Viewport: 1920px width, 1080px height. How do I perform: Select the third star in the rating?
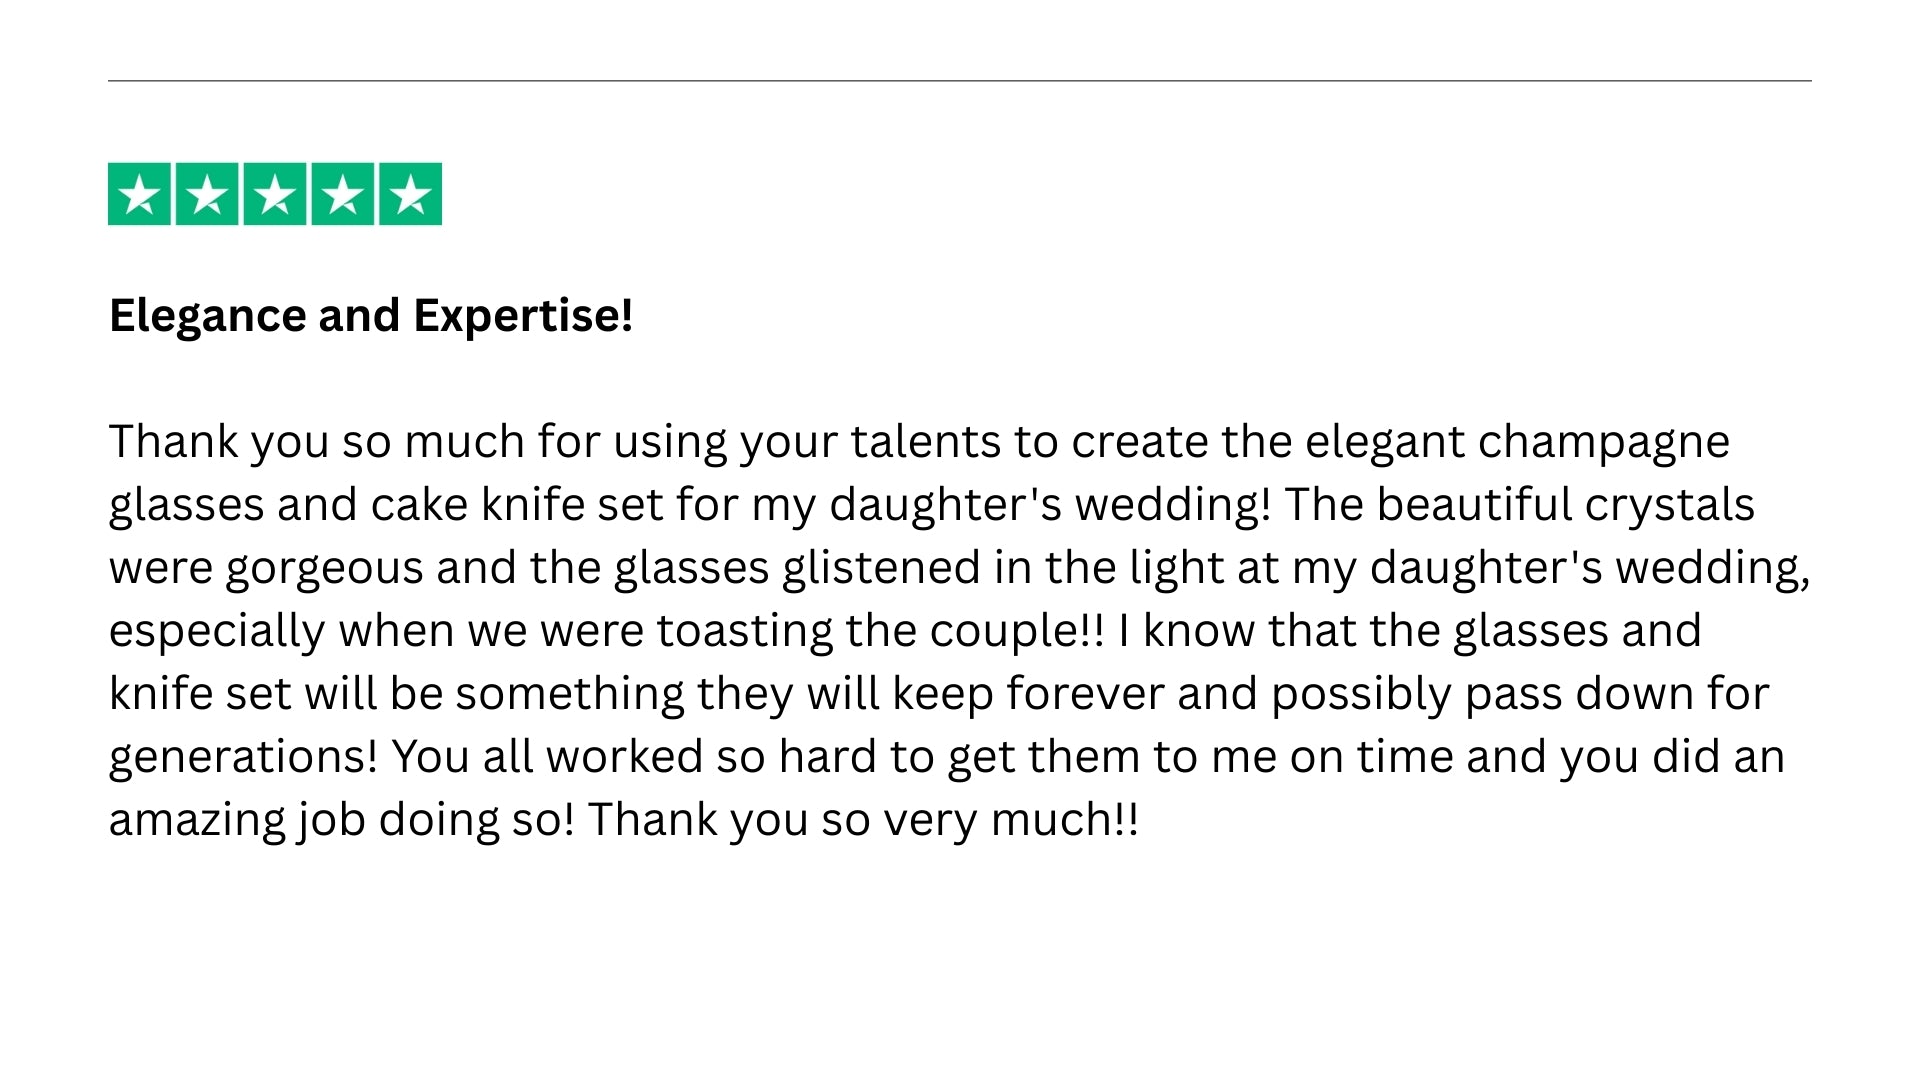[275, 194]
